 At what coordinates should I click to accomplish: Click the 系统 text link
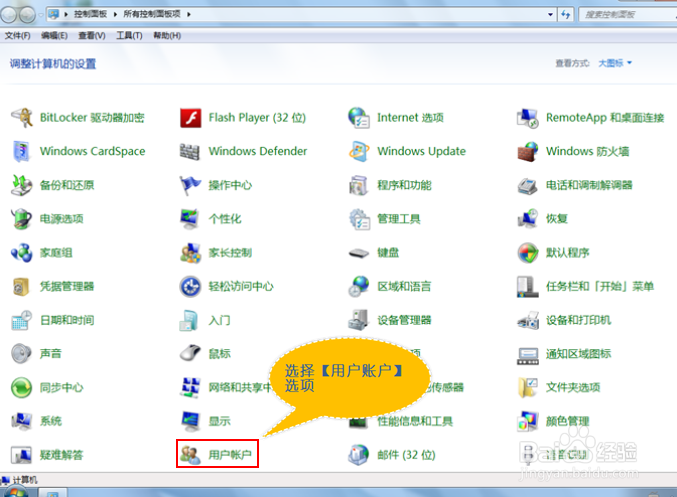pyautogui.click(x=51, y=421)
